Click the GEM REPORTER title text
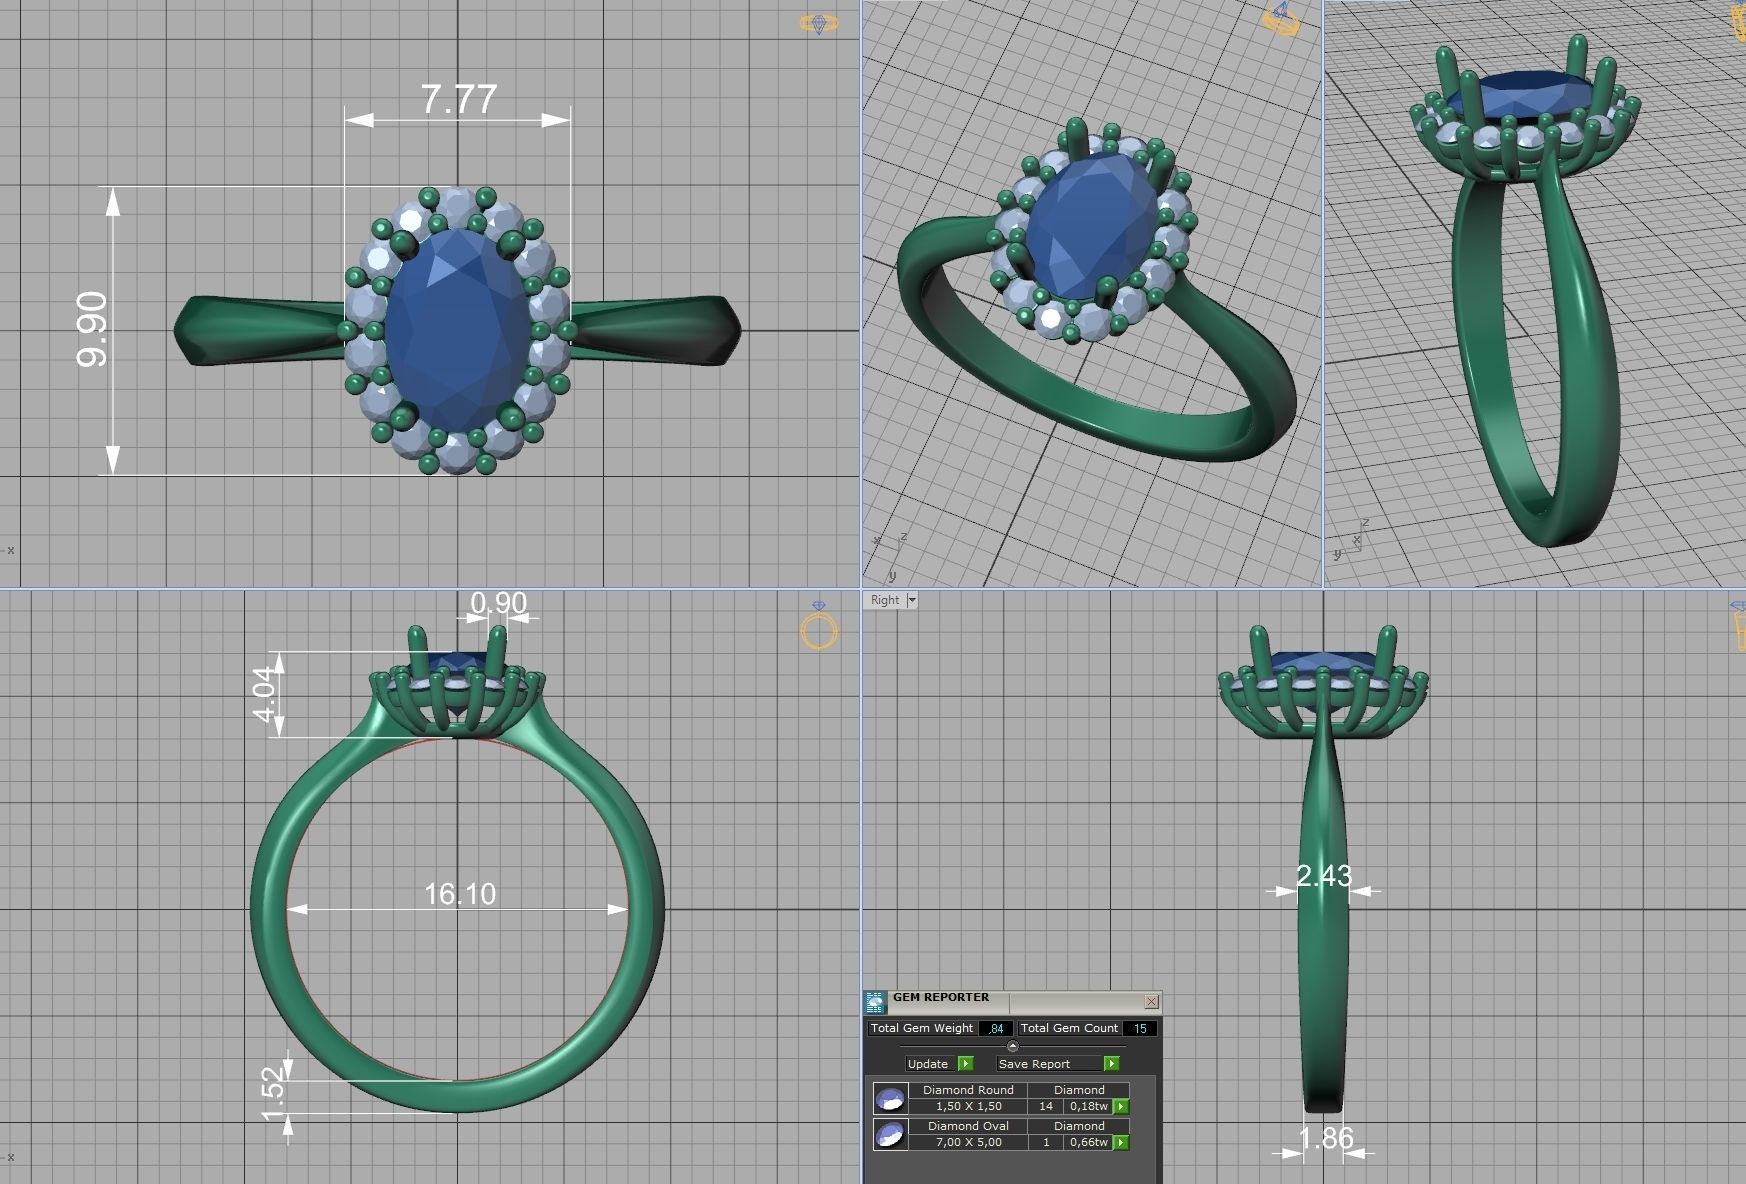 click(x=941, y=997)
